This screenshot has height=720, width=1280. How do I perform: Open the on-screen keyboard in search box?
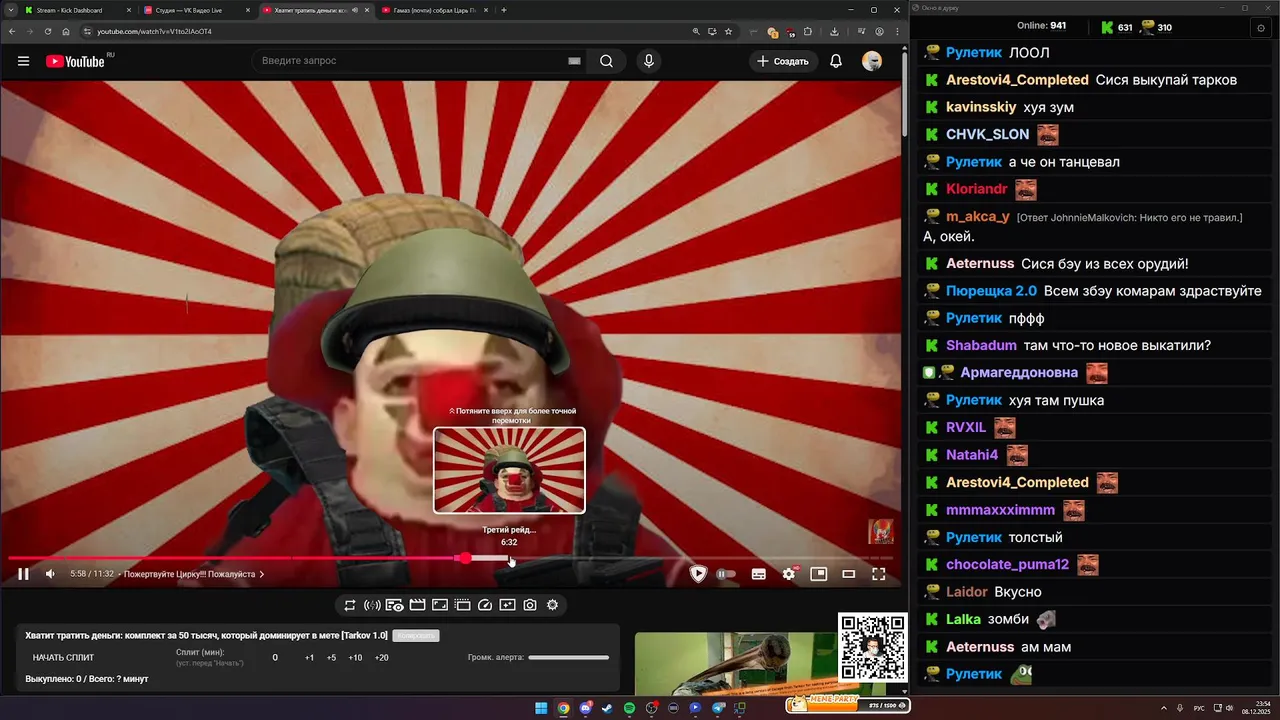click(574, 61)
